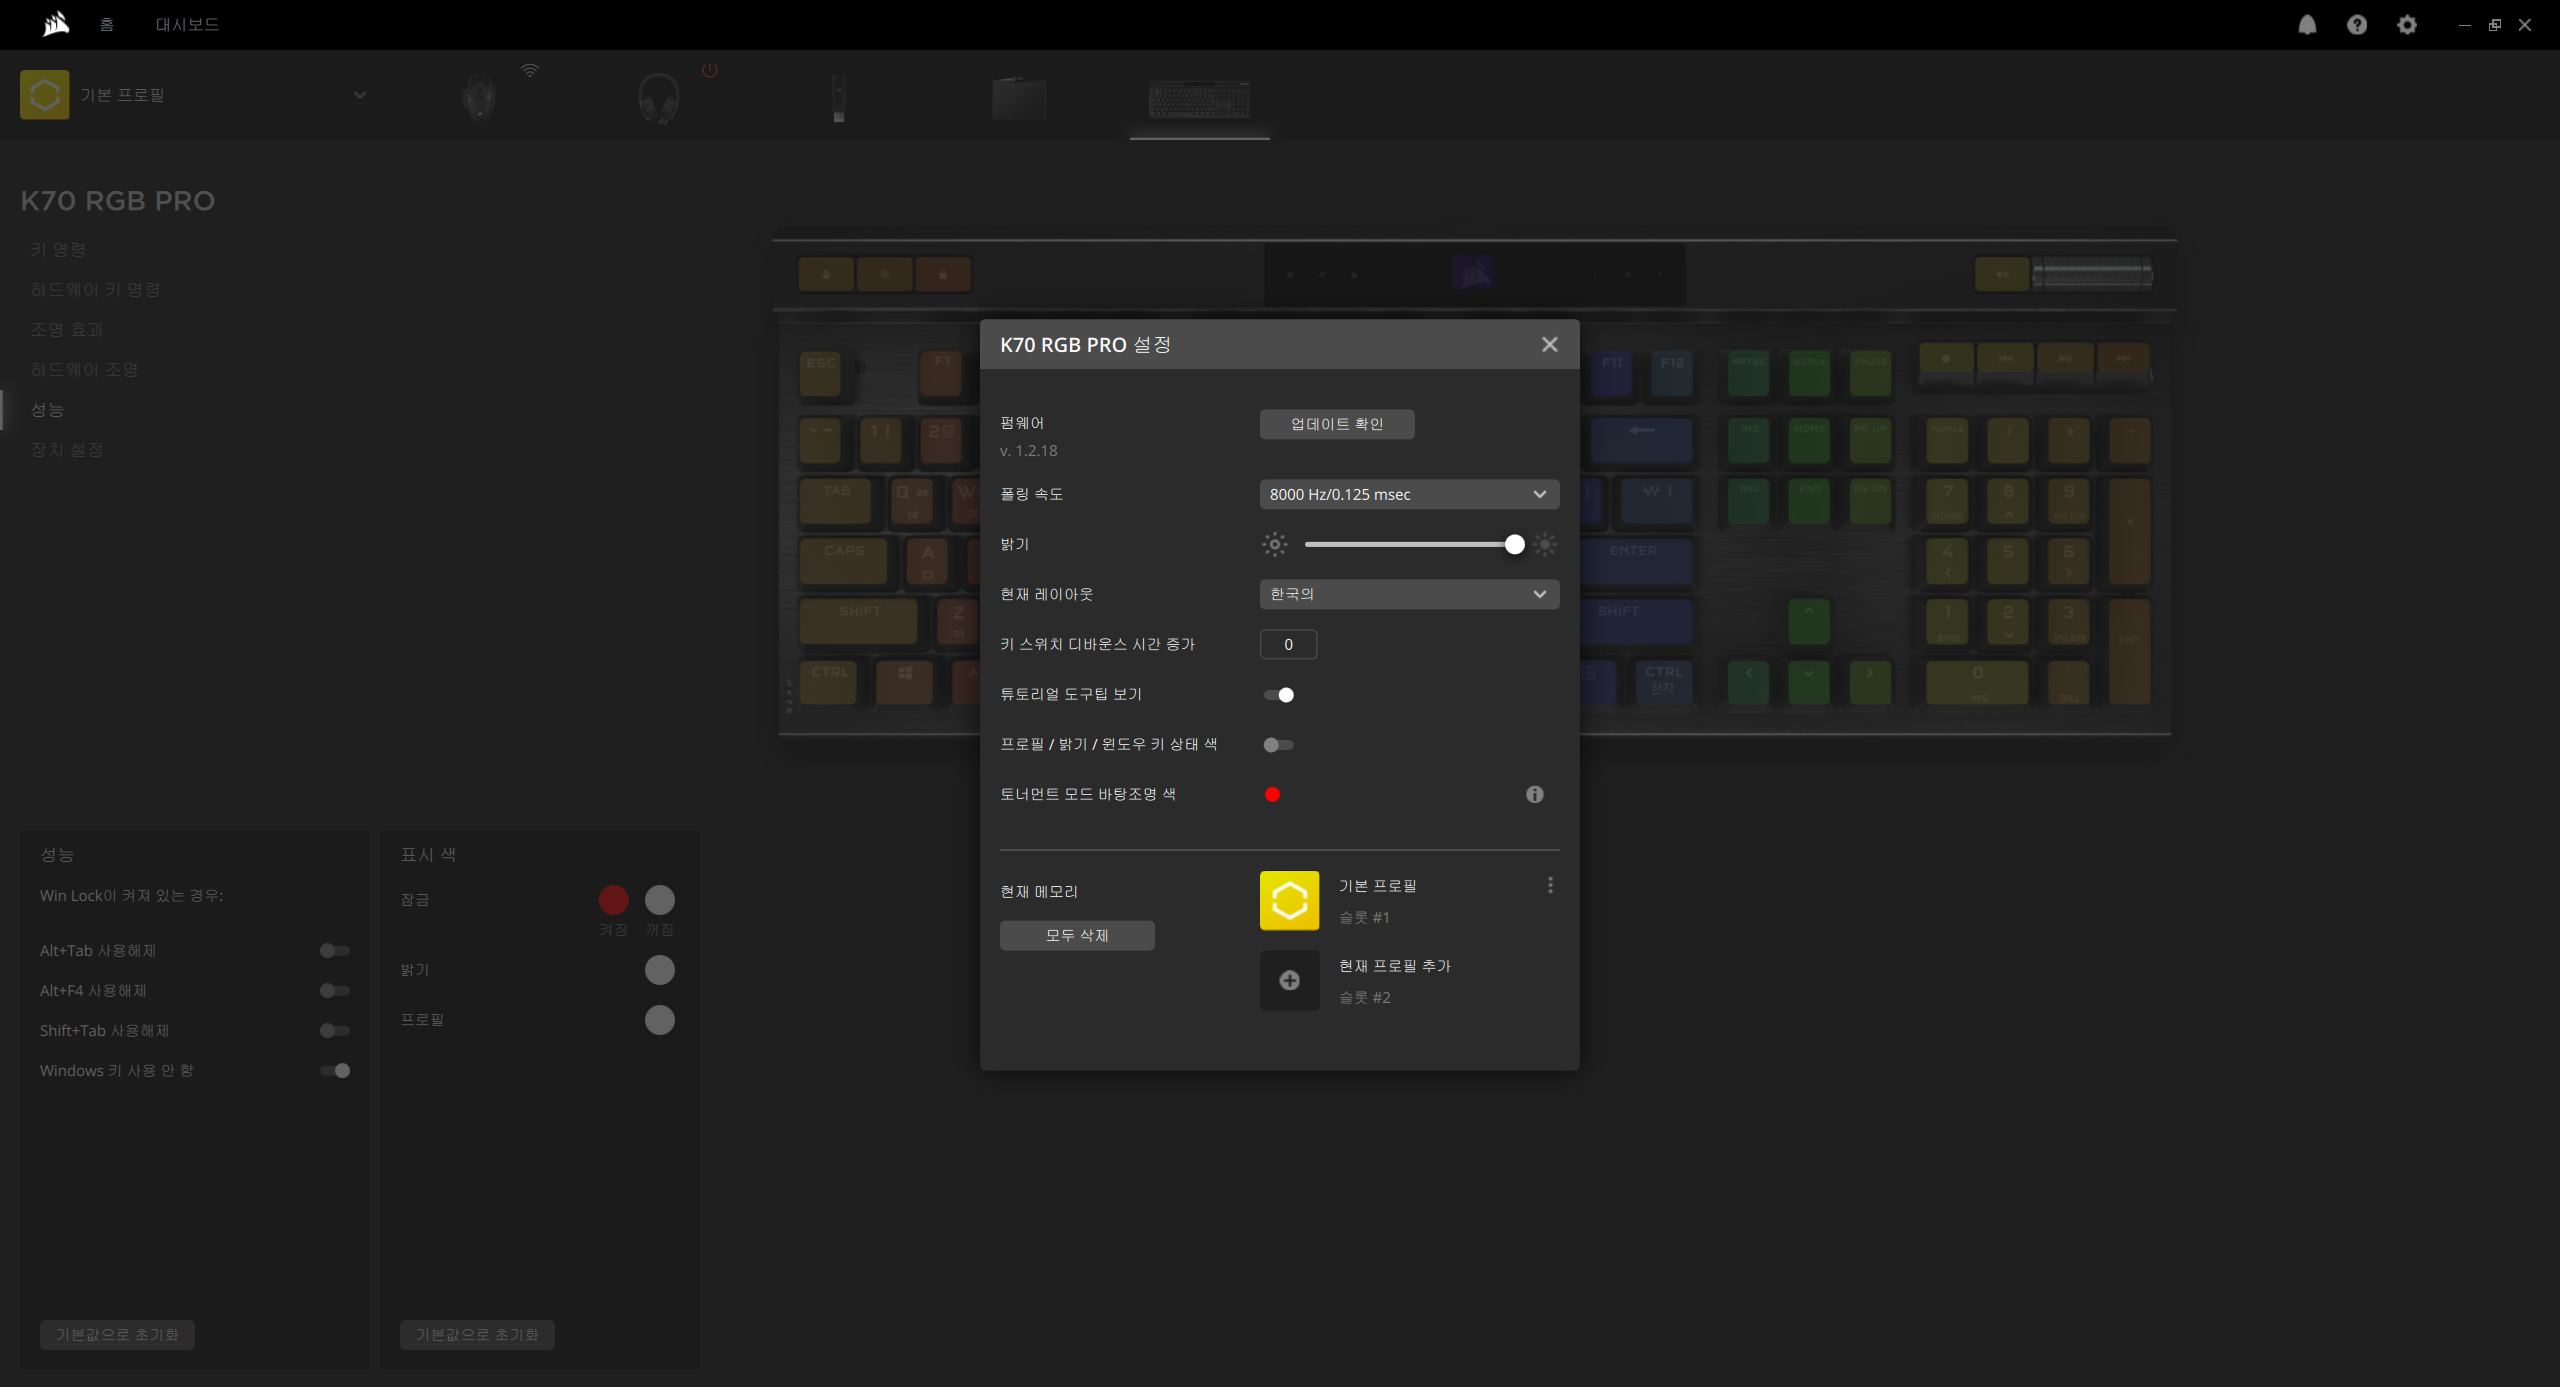Click the high brightness sun icon
Viewport: 2560px width, 1387px height.
[1545, 544]
